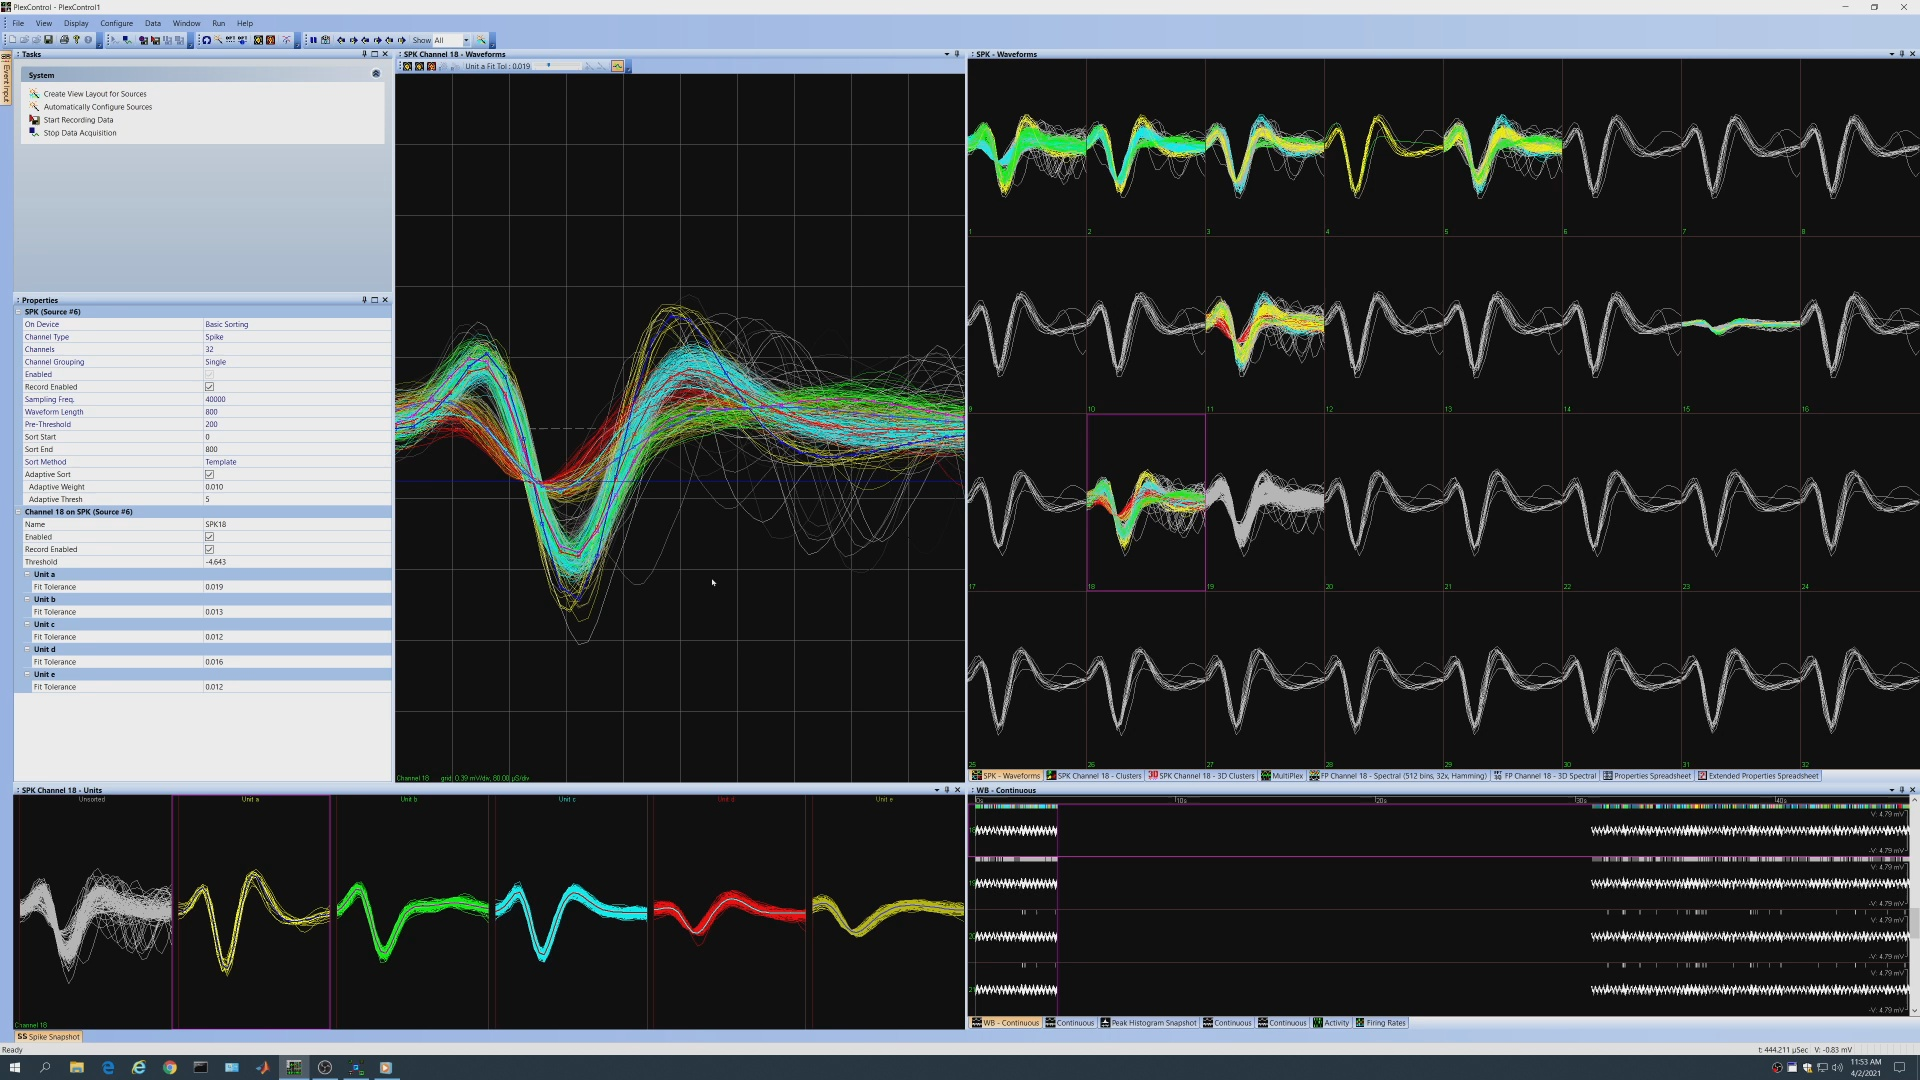The height and width of the screenshot is (1080, 1920).
Task: Switch to SPK Channel 18 - Clusters tab
Action: [x=1094, y=776]
